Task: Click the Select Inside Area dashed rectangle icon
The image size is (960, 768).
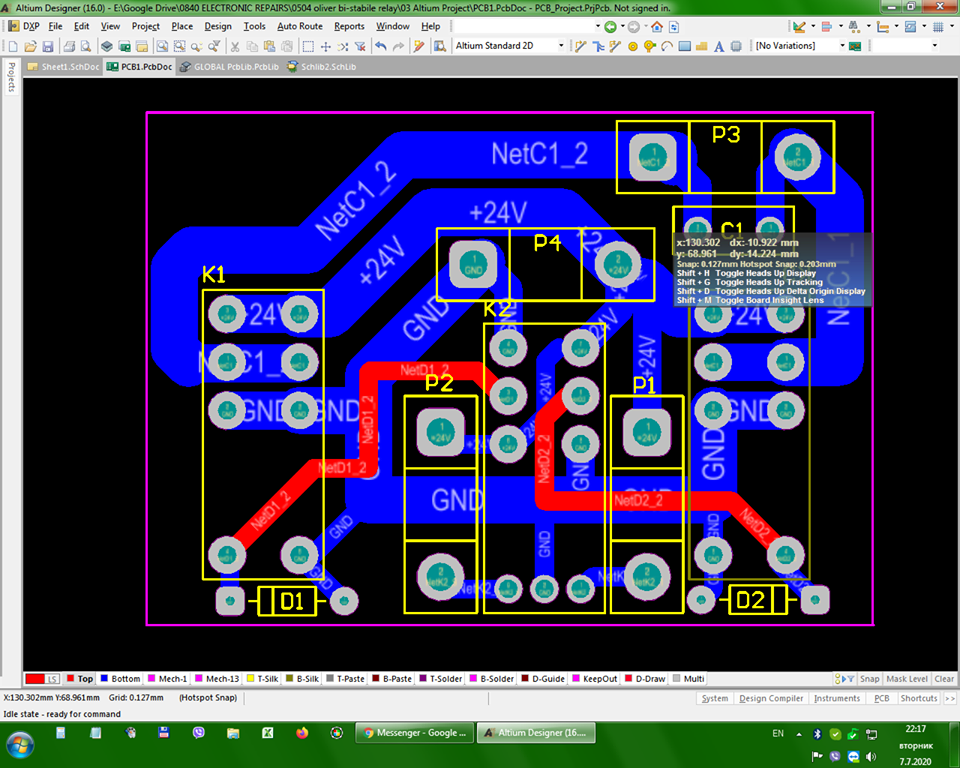Action: pyautogui.click(x=308, y=46)
